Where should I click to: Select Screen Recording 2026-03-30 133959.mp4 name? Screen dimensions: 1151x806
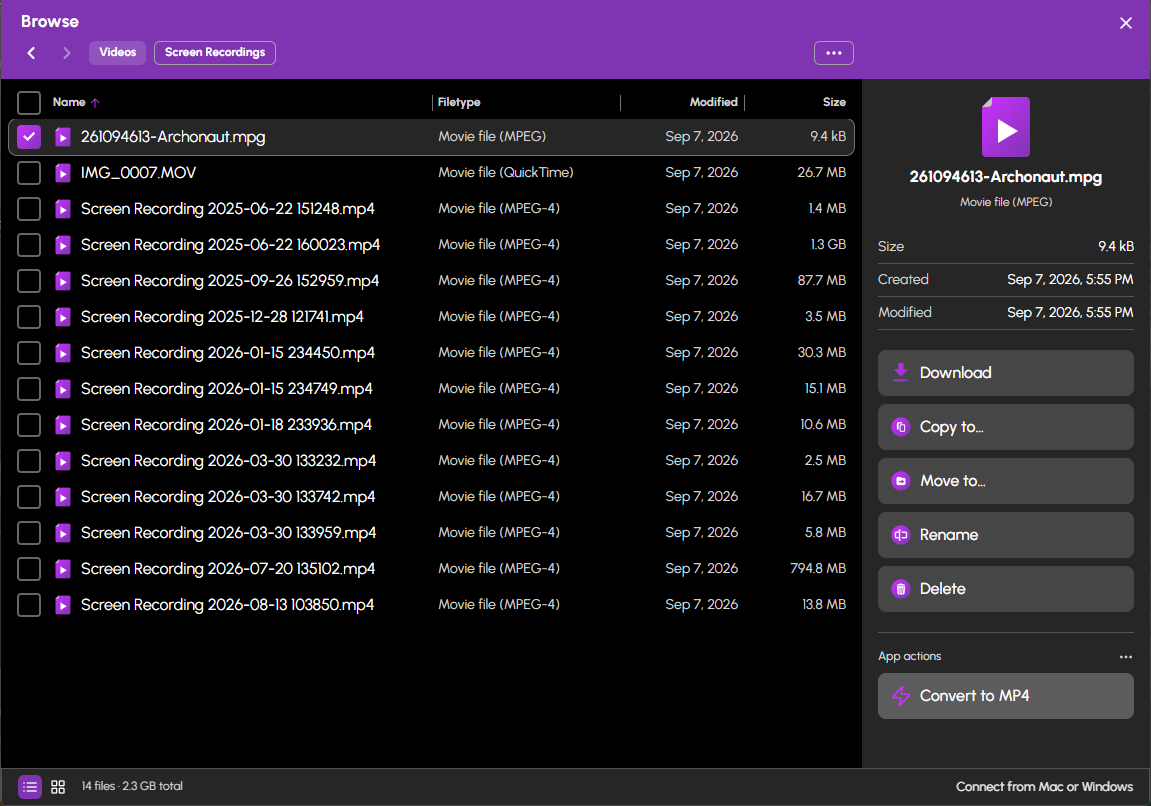click(228, 532)
